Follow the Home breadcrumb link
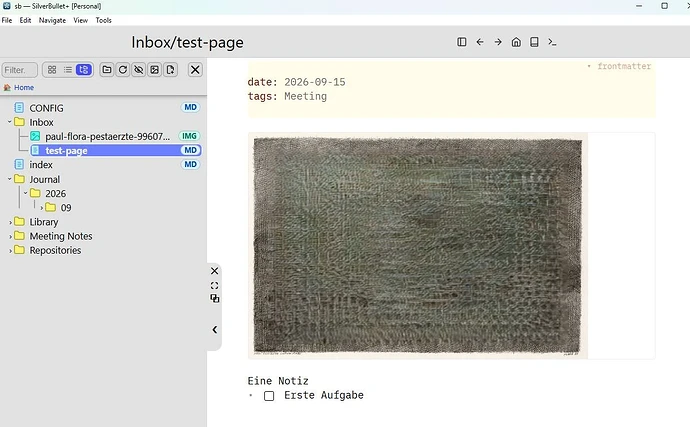Screen dimensions: 690x427 tap(24, 87)
